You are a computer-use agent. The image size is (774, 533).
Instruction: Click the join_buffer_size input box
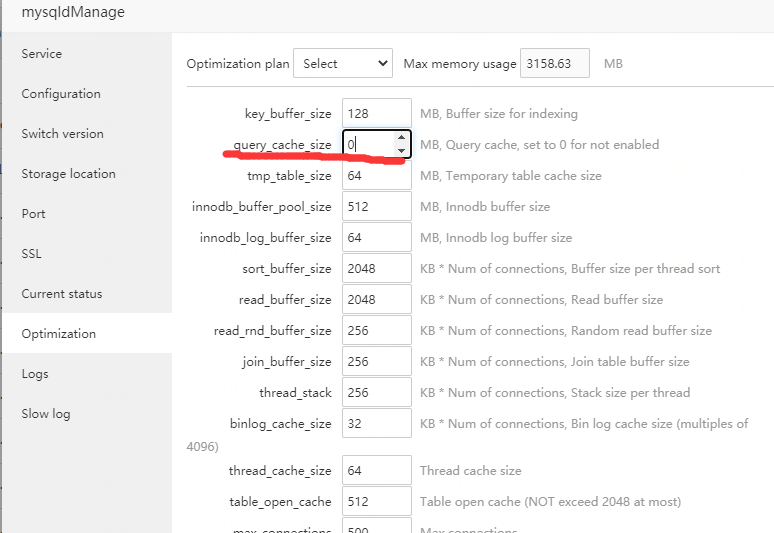pyautogui.click(x=377, y=361)
